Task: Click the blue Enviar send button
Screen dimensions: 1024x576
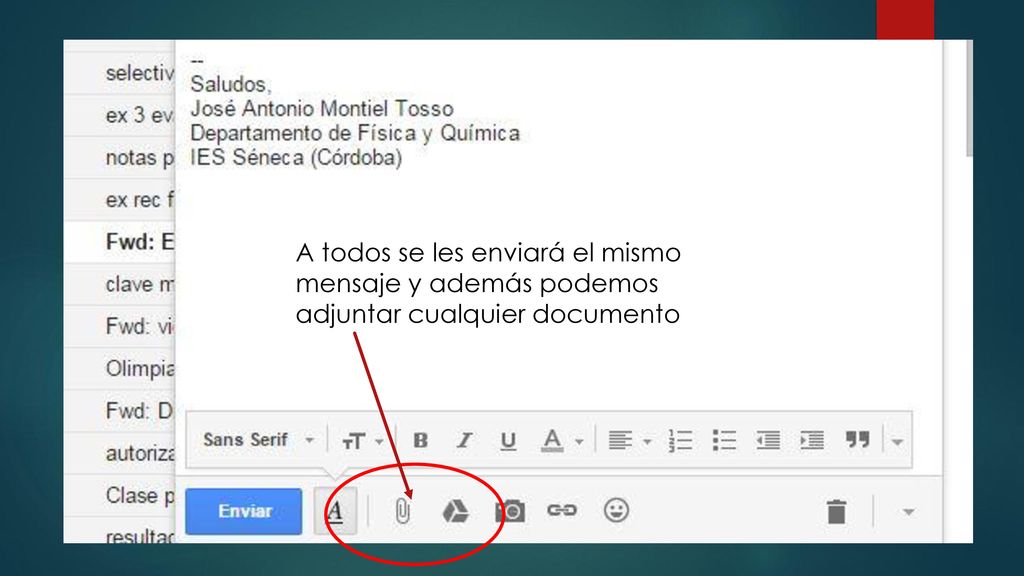Action: point(244,511)
